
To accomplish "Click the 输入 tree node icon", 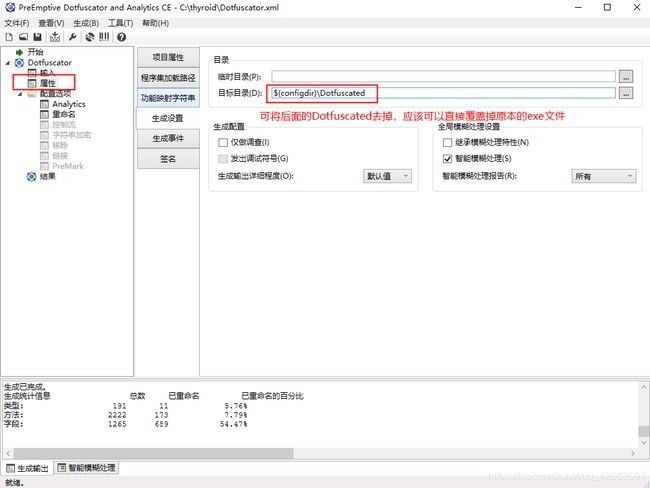I will [x=32, y=73].
